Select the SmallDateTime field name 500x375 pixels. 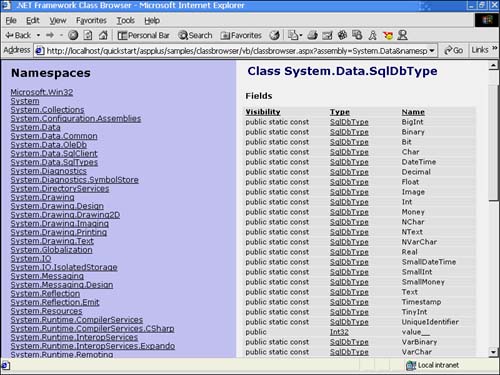pos(429,262)
